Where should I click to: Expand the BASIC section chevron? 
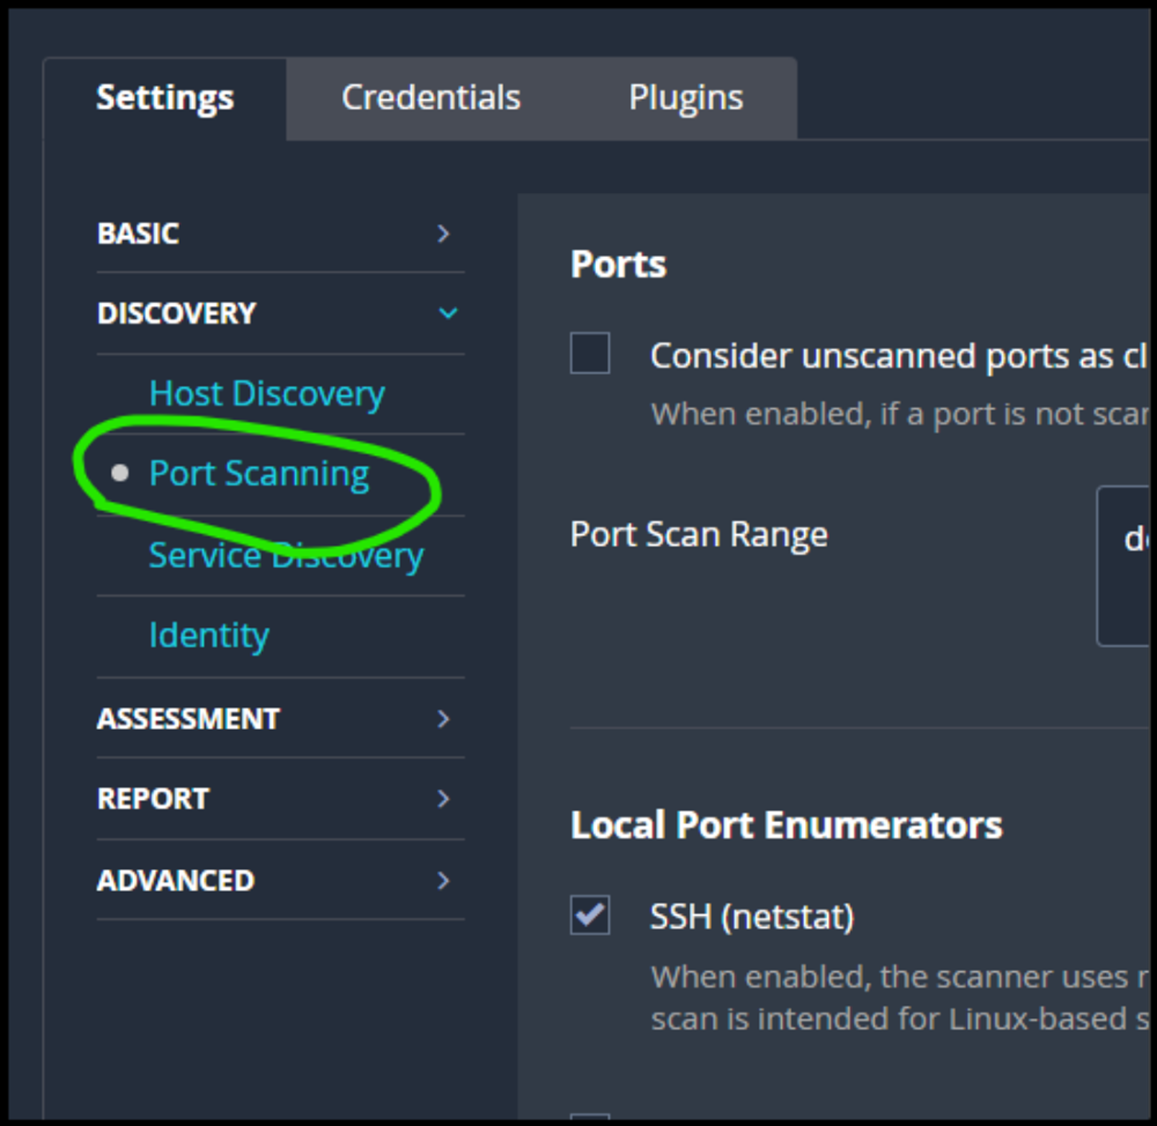(443, 234)
